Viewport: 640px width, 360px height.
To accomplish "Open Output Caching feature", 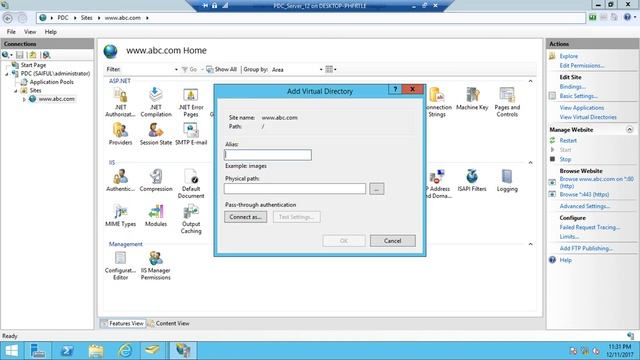I will click(x=191, y=219).
